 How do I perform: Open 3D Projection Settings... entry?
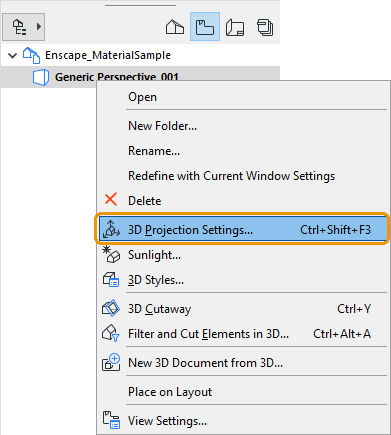[243, 230]
